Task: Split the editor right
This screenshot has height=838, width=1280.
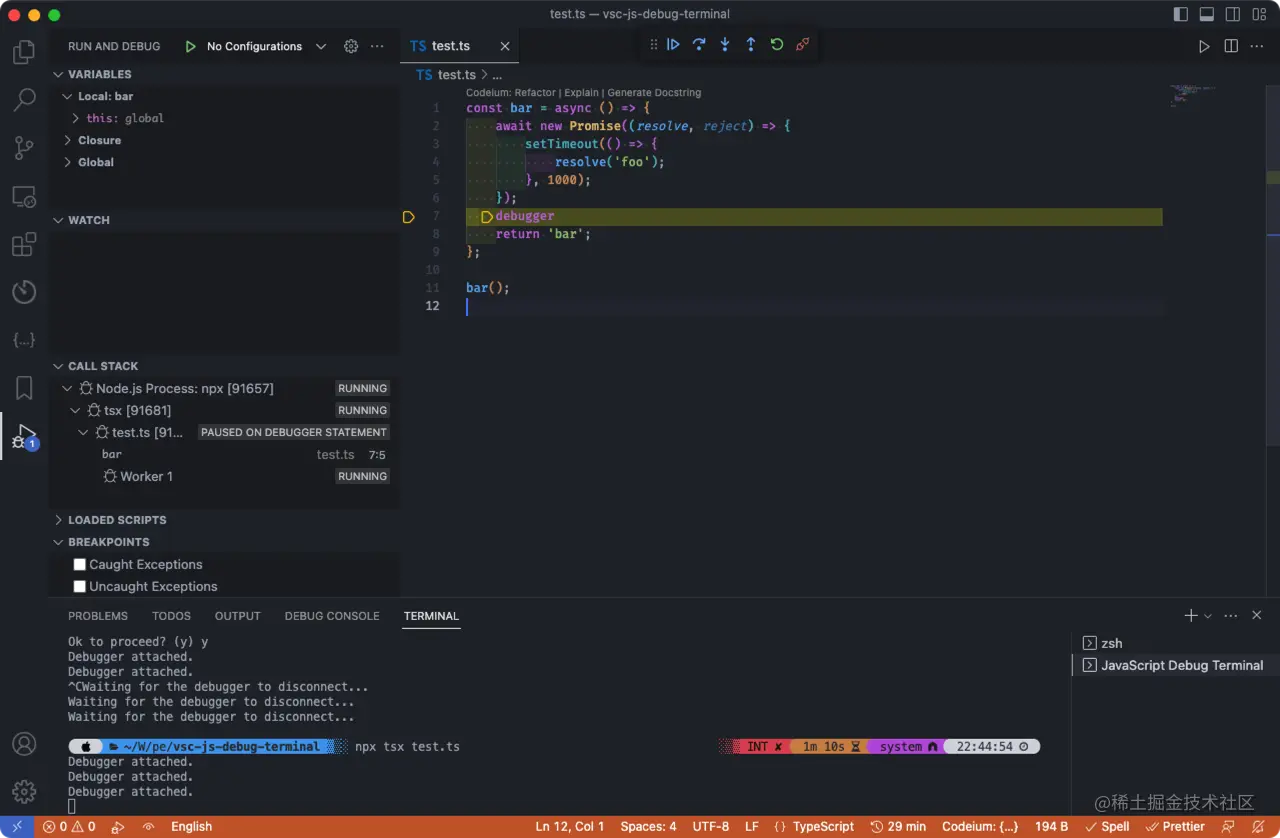Action: [1231, 46]
